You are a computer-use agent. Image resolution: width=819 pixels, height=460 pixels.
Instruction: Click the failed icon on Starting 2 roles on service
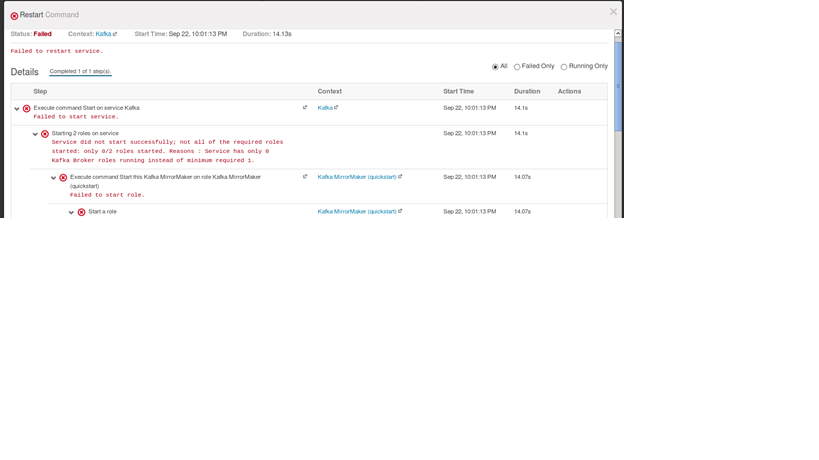[x=45, y=134]
